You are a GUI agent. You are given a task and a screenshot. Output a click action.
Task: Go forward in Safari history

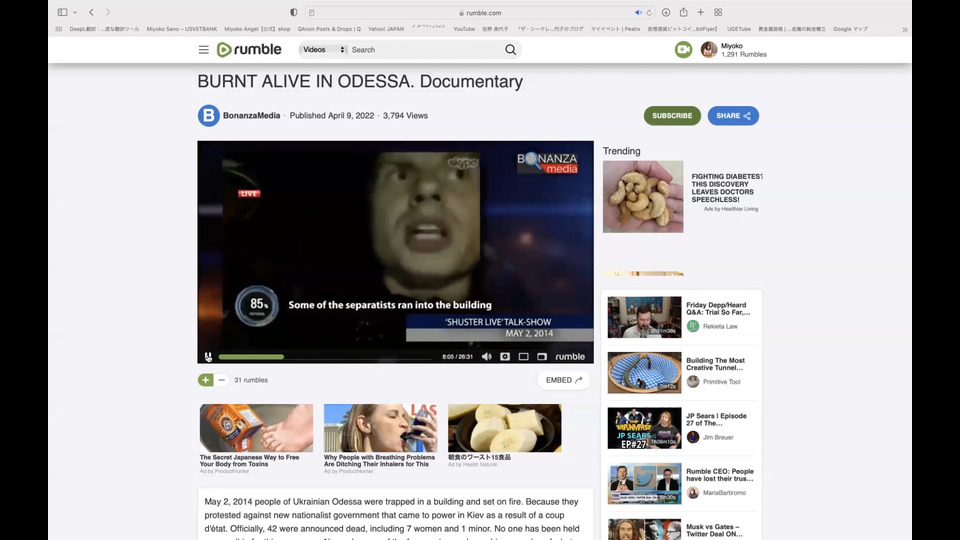108,12
